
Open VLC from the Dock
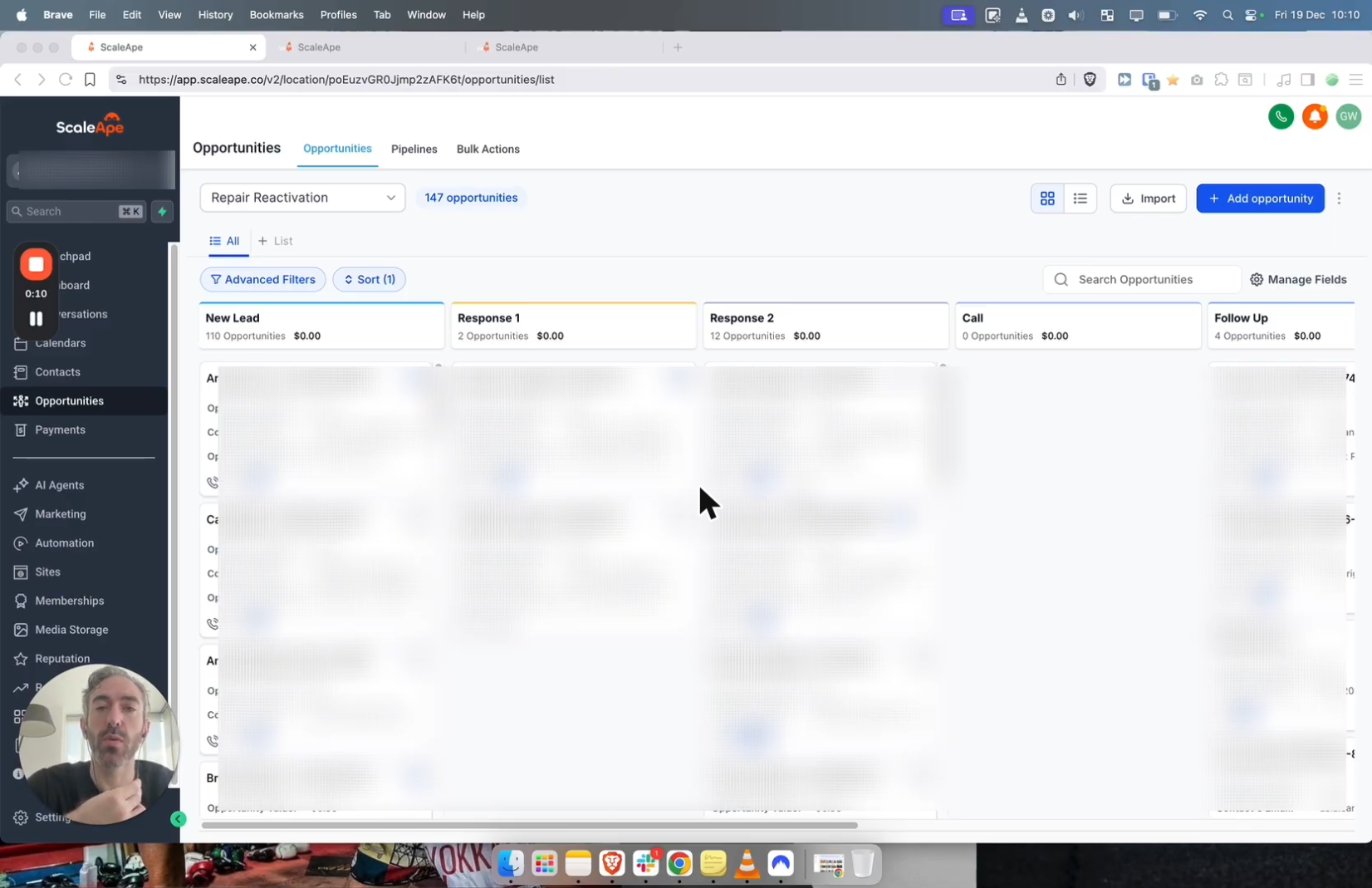click(x=747, y=862)
